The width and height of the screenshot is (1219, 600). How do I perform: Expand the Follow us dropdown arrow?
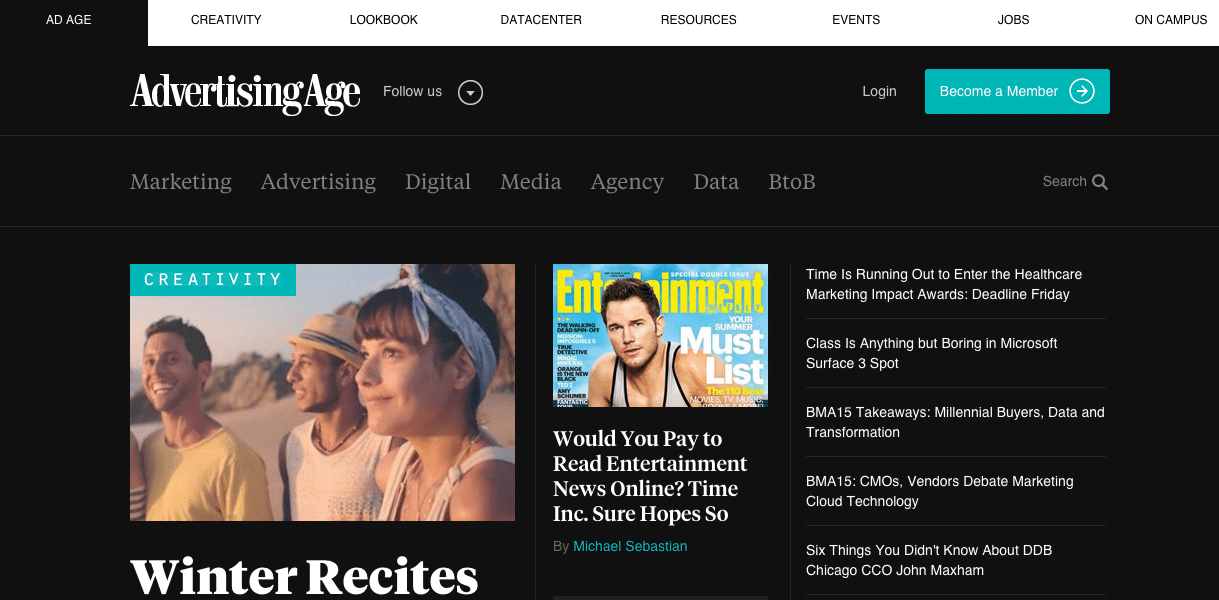[470, 93]
